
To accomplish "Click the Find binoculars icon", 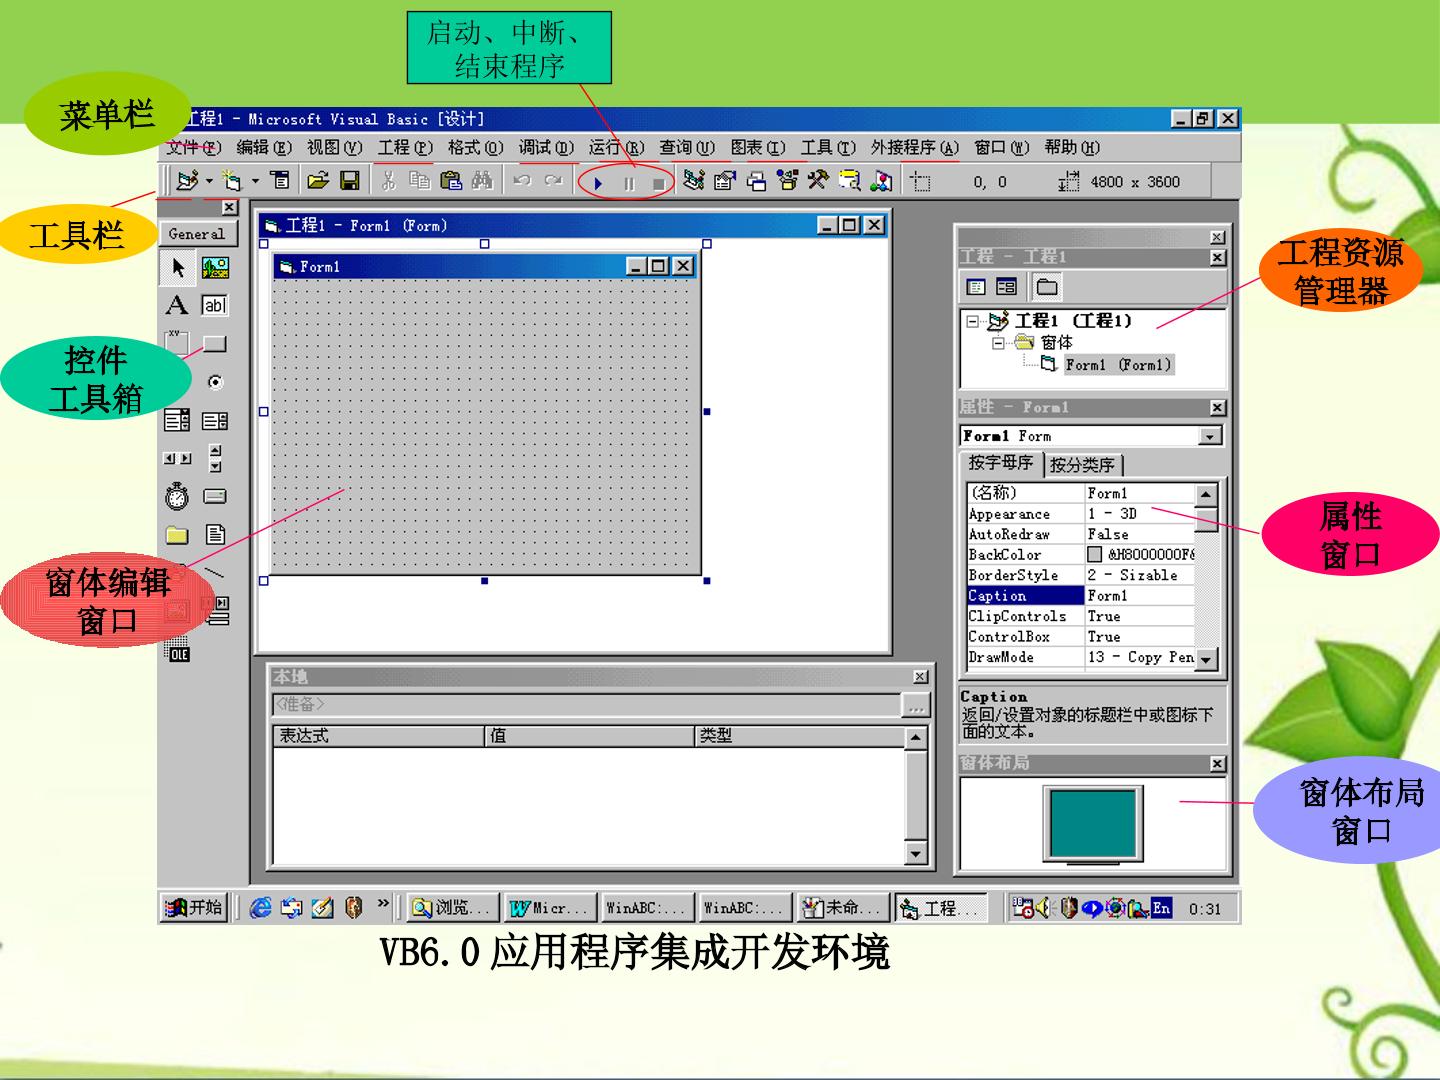I will [x=482, y=181].
